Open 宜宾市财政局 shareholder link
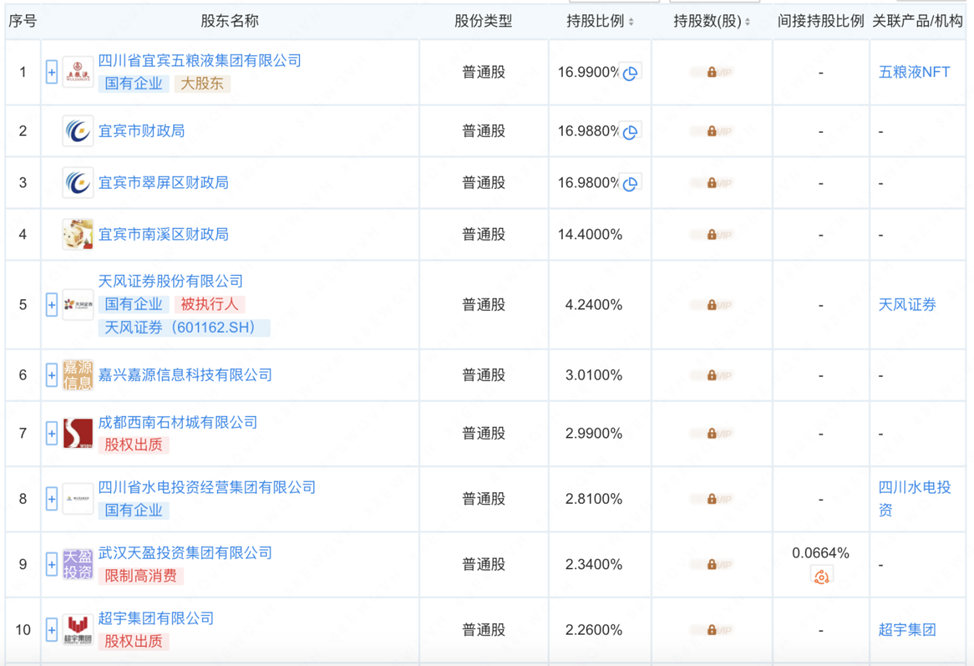This screenshot has height=666, width=974. [142, 131]
